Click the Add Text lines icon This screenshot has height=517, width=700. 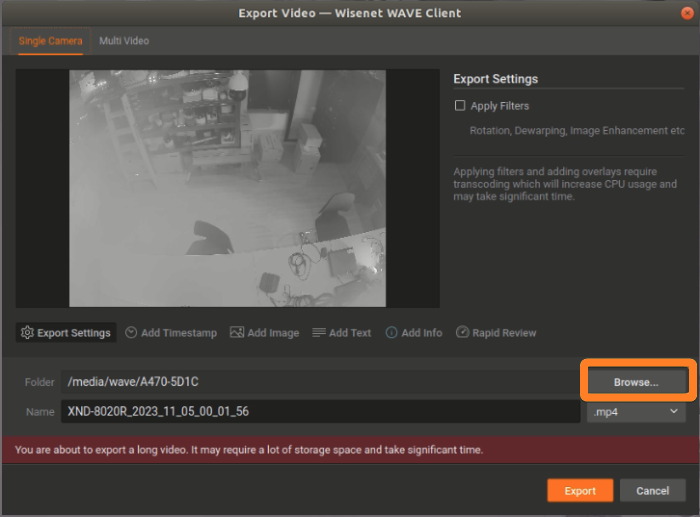319,333
